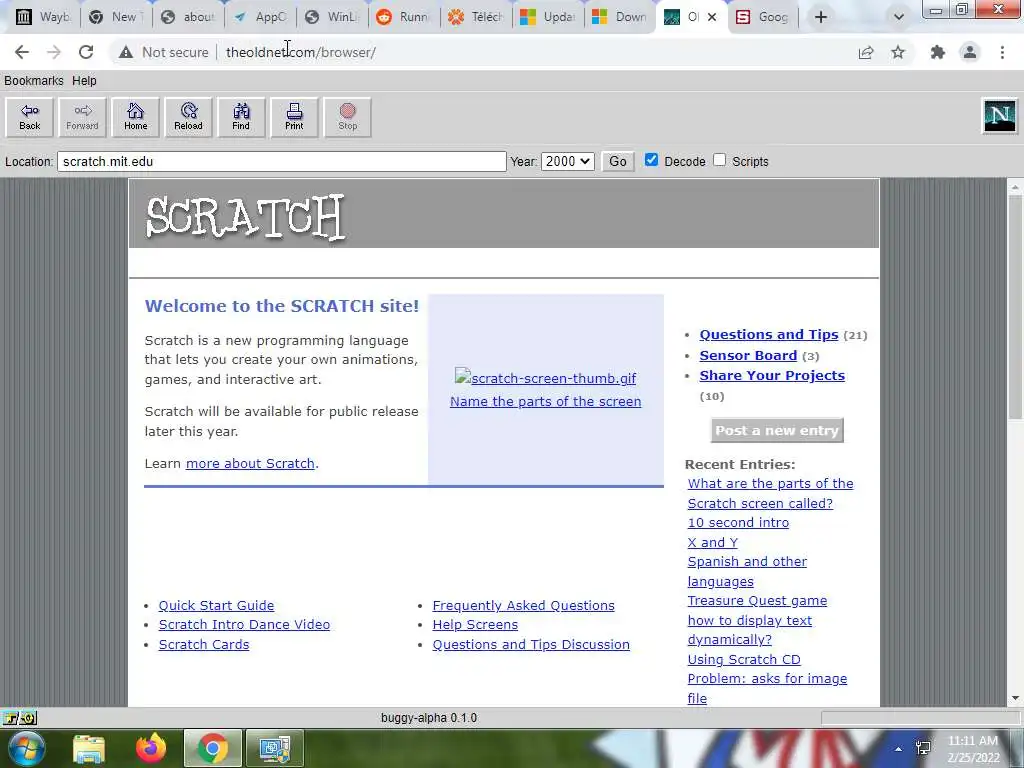Uncheck the Decode checkbox
Viewport: 1024px width, 768px height.
[x=651, y=160]
